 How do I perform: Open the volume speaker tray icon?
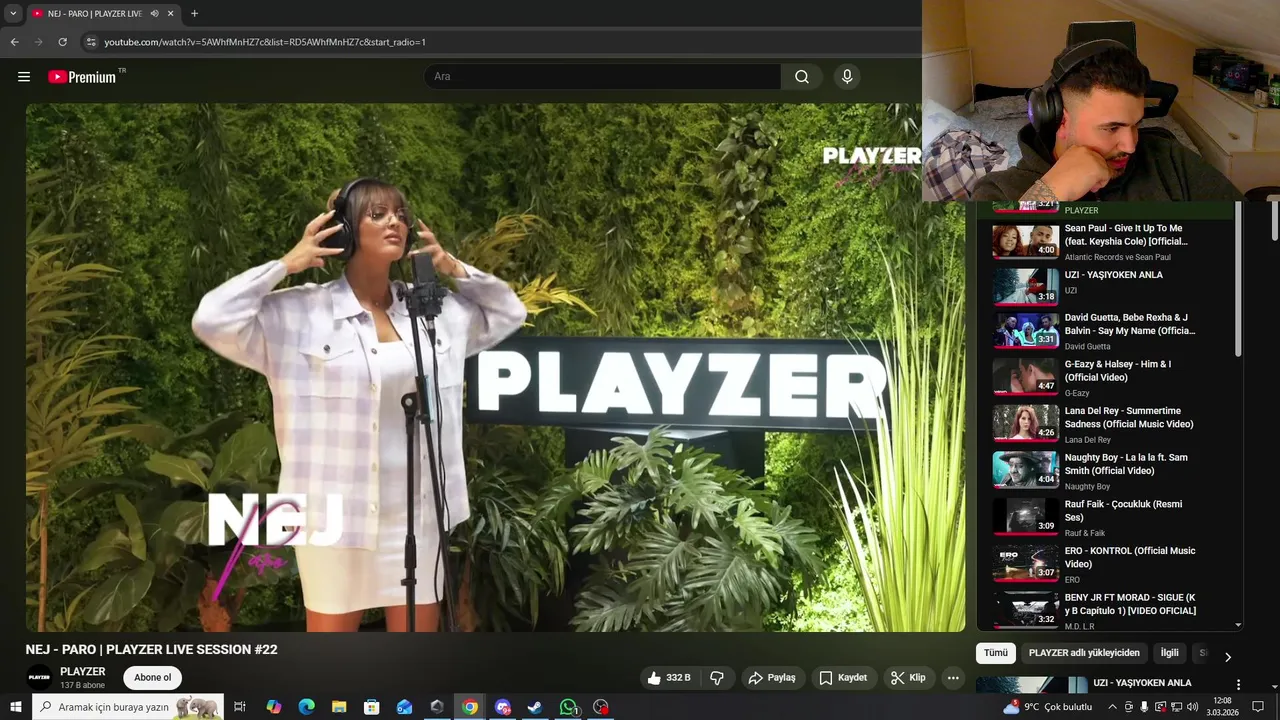click(x=1193, y=707)
